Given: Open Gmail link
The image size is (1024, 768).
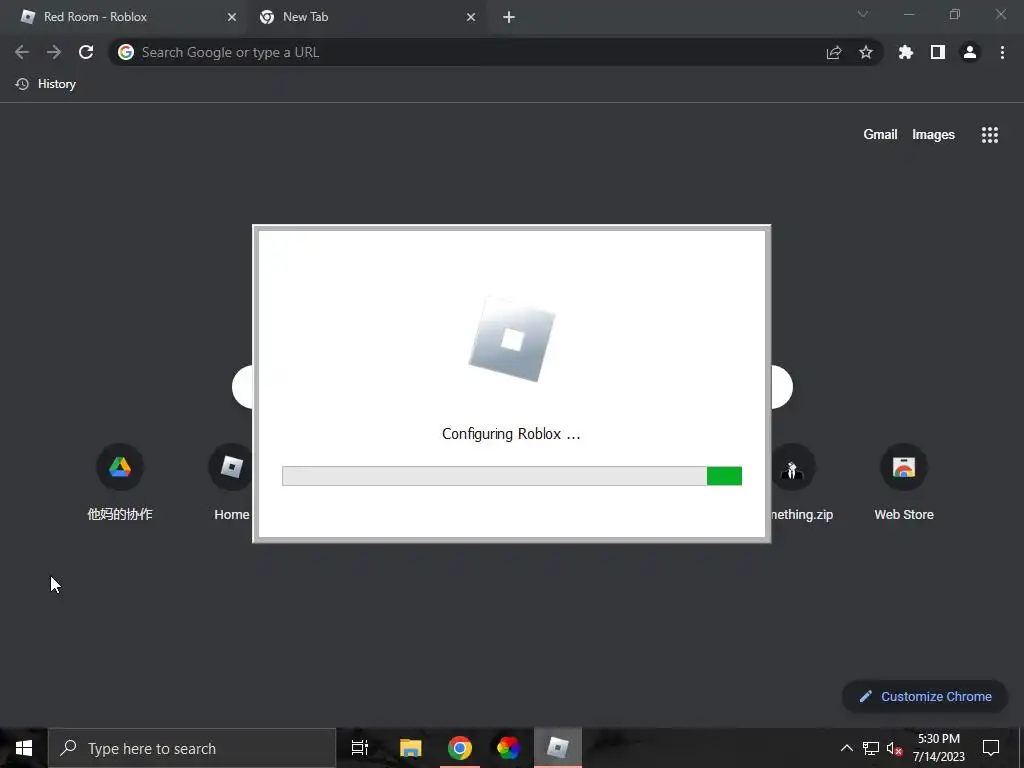Looking at the screenshot, I should 880,135.
